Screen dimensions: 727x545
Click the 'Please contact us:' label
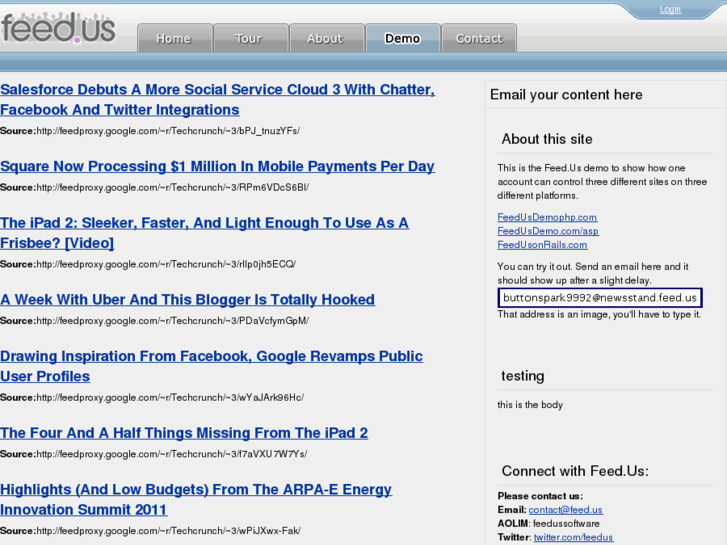pos(540,496)
